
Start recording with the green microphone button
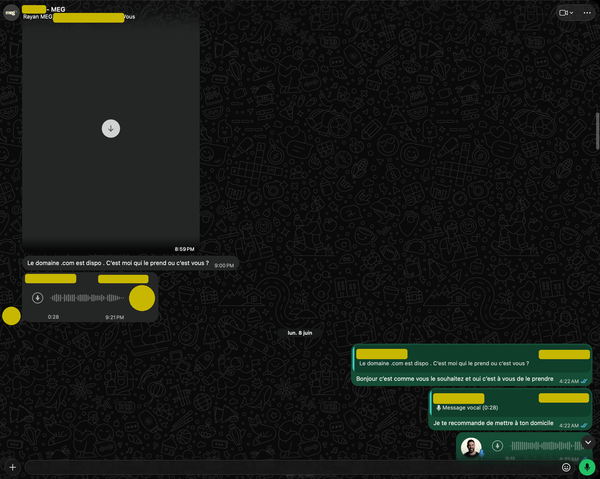[587, 467]
